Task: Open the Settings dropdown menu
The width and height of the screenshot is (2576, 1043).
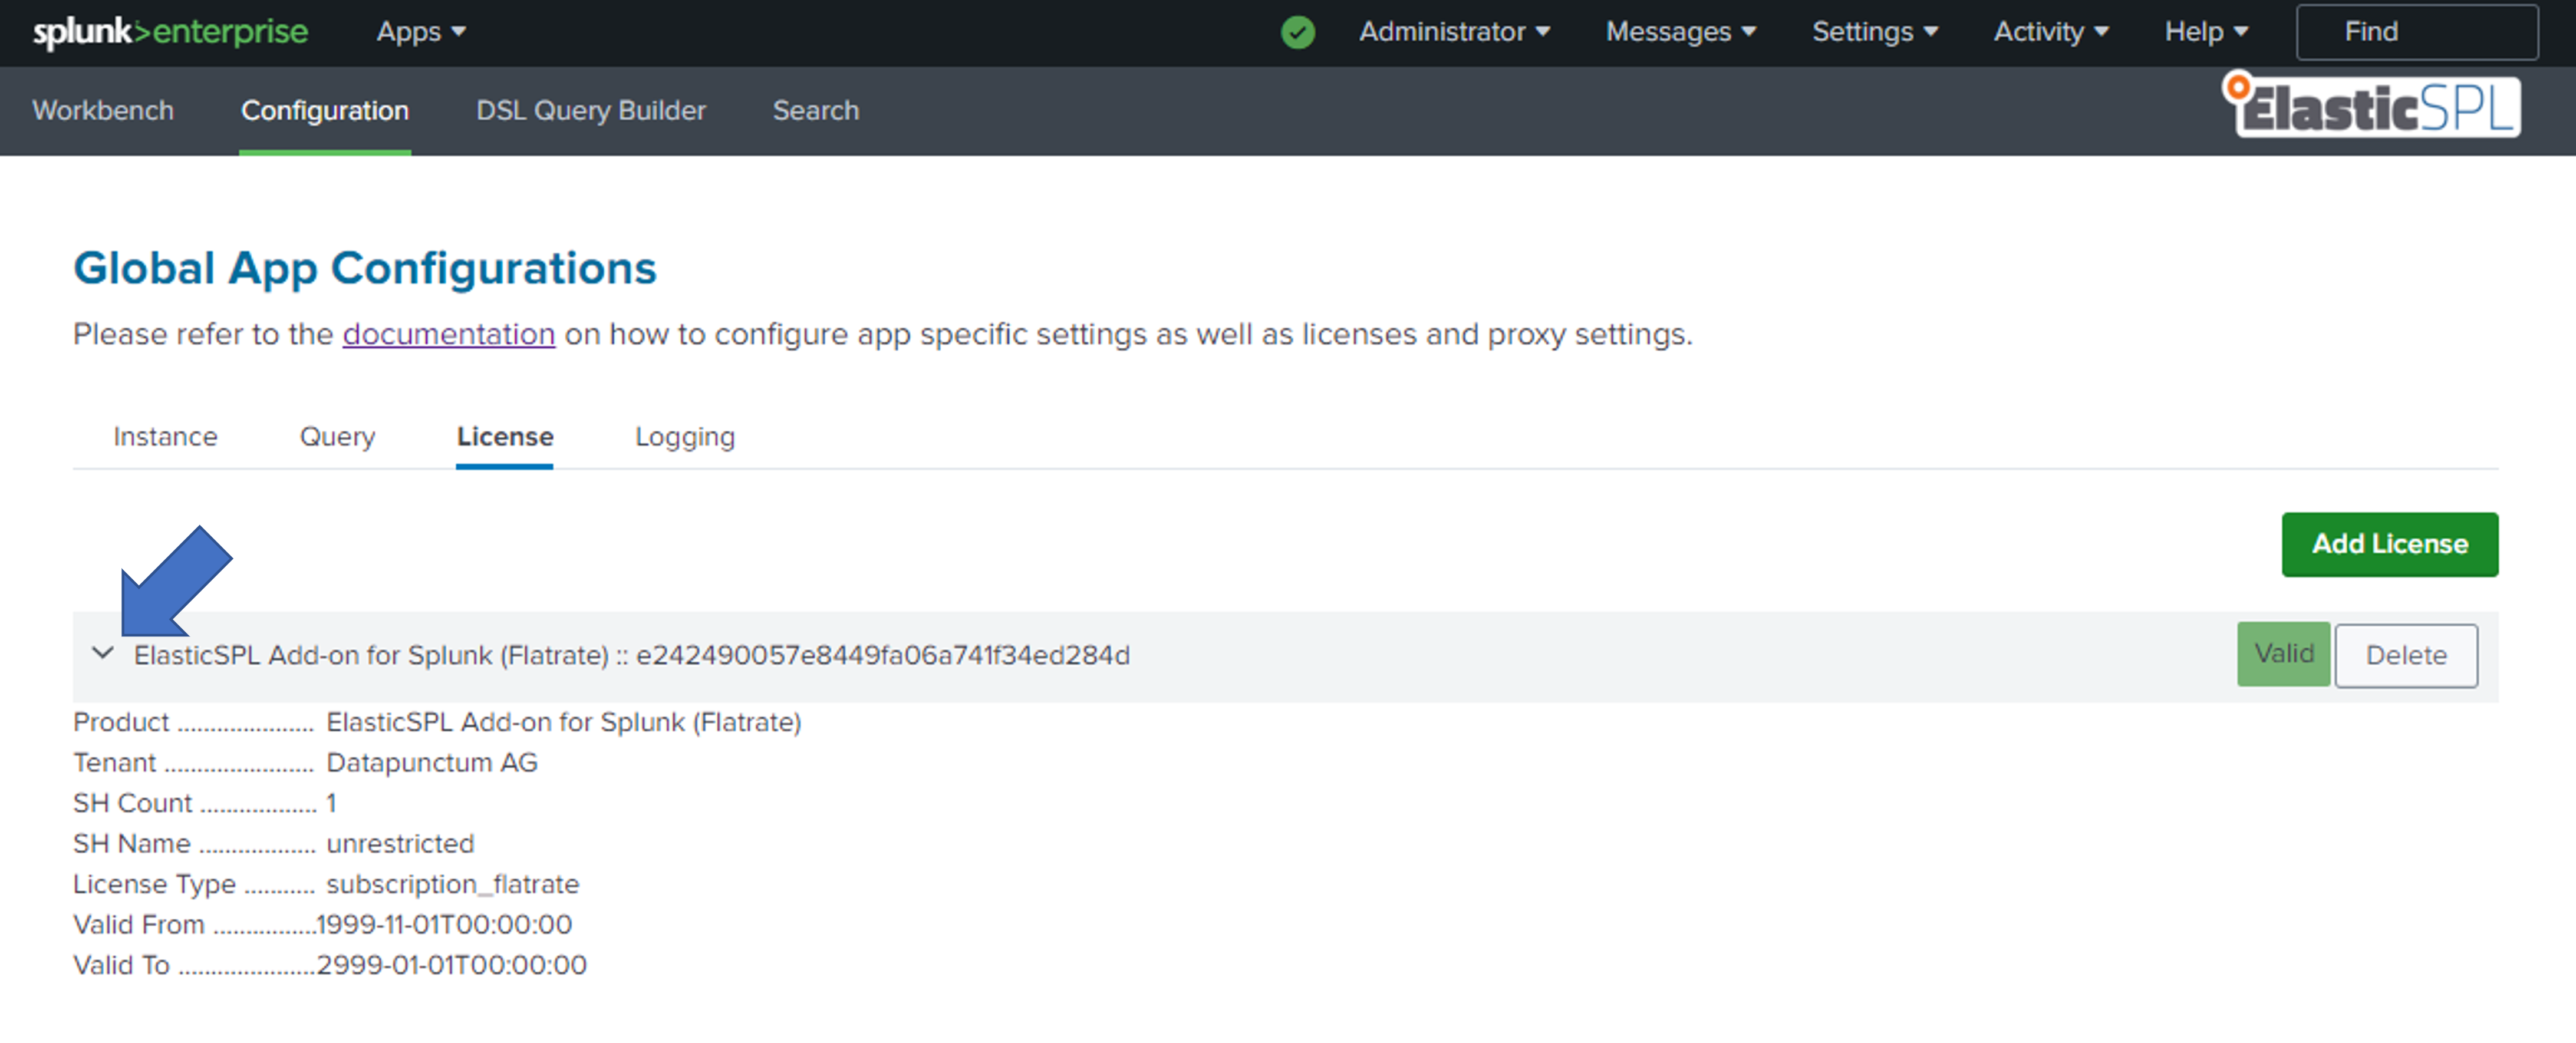Action: pyautogui.click(x=1874, y=32)
